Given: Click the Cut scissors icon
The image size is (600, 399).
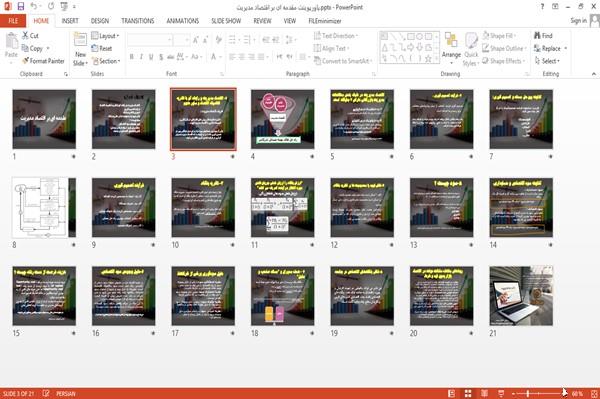Looking at the screenshot, I should [25, 36].
